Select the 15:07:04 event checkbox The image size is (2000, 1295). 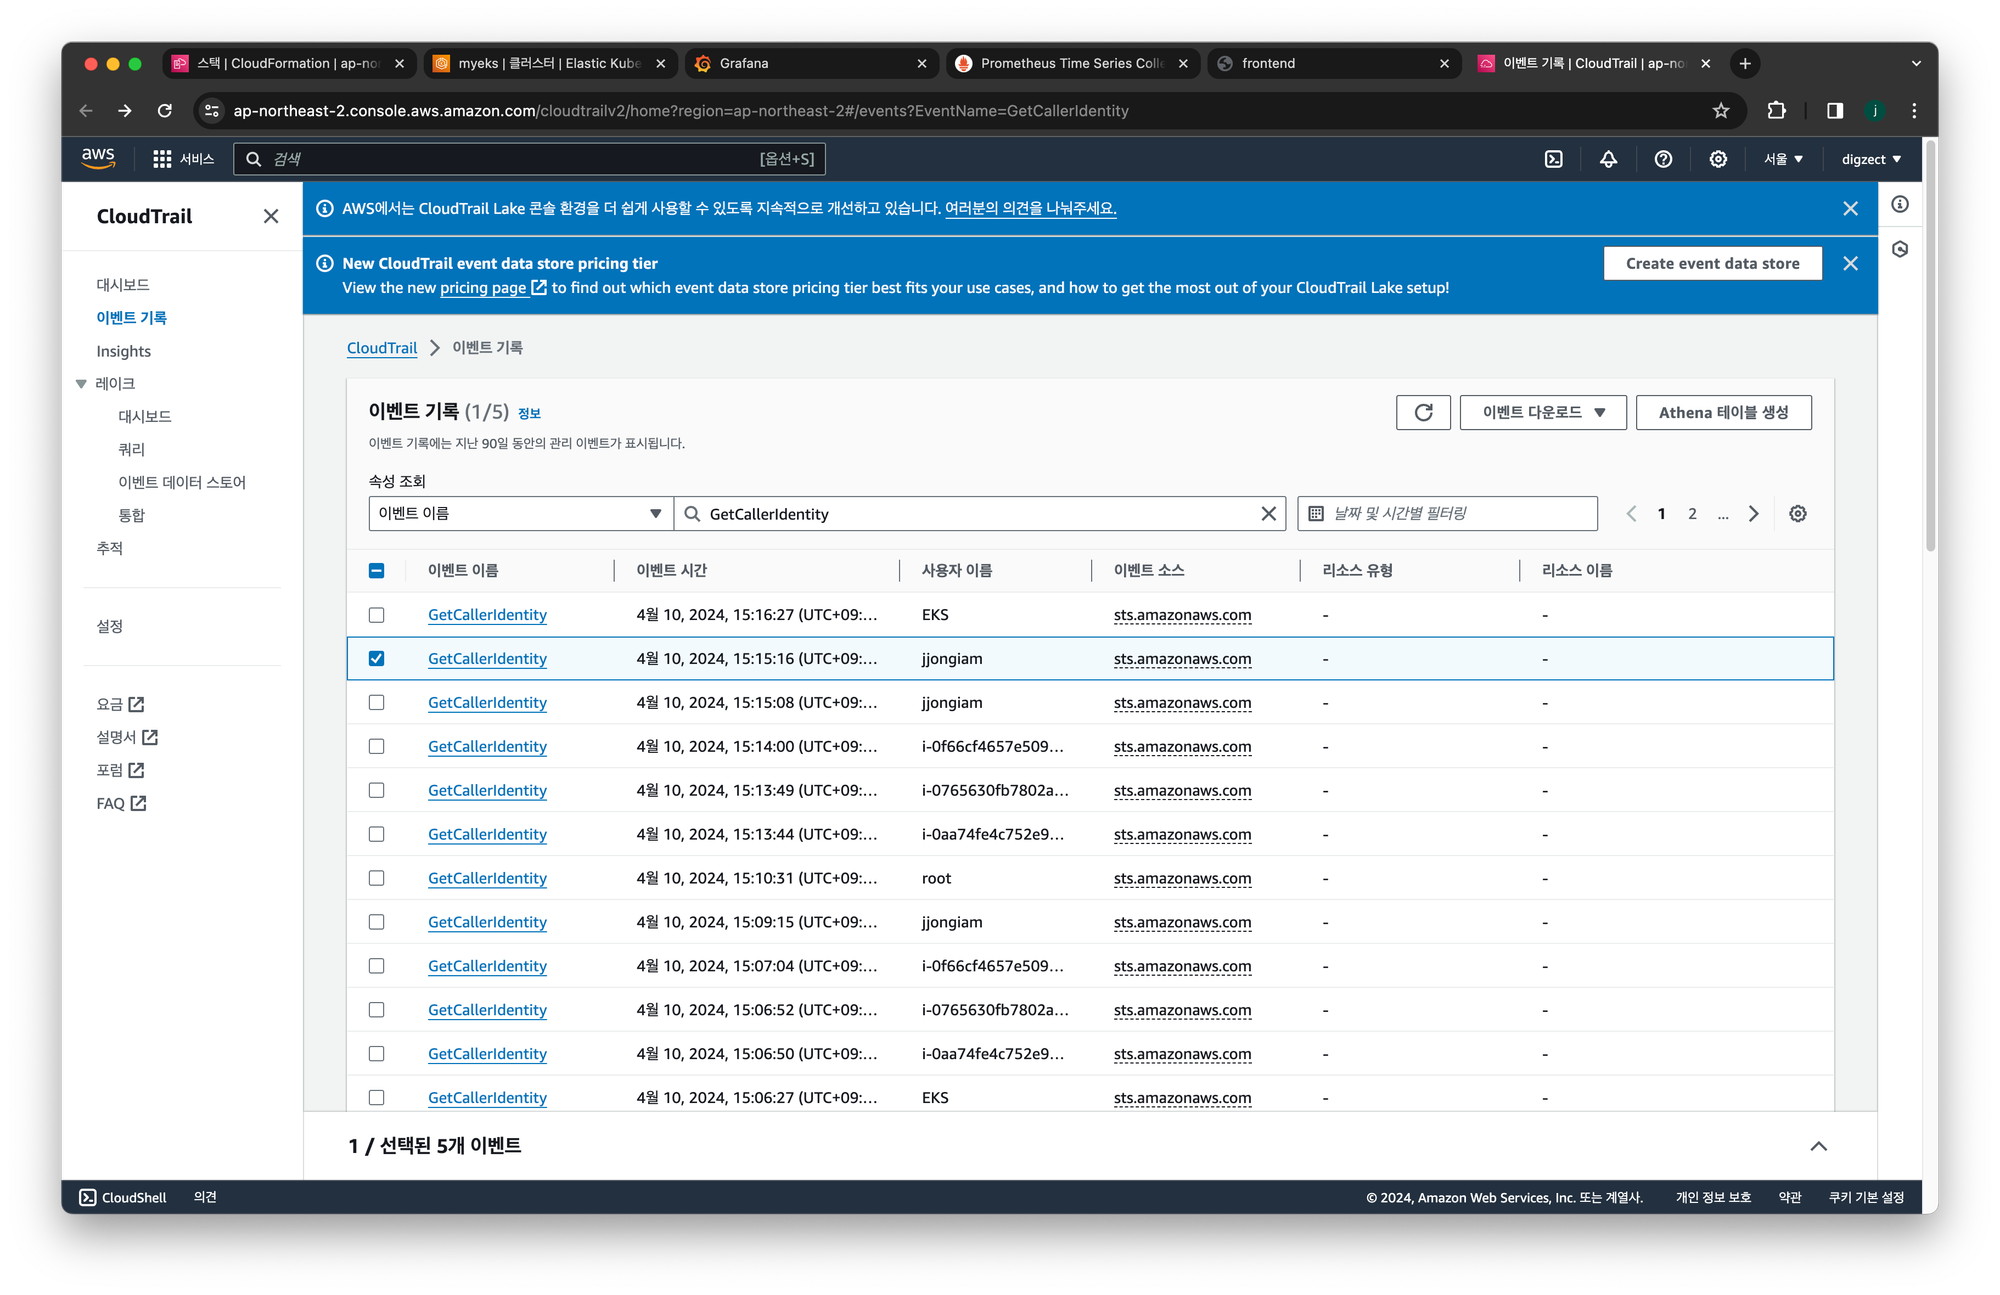click(x=376, y=966)
